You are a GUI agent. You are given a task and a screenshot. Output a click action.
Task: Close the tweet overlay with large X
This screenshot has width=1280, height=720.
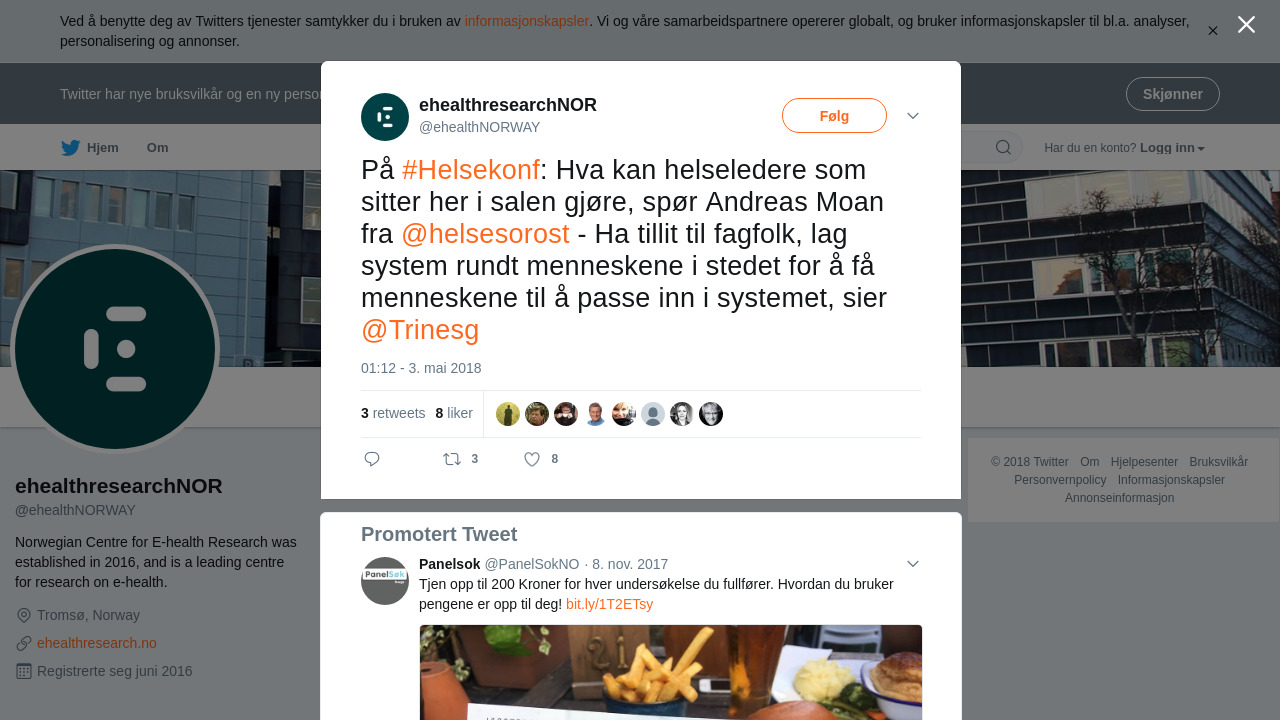(1246, 25)
